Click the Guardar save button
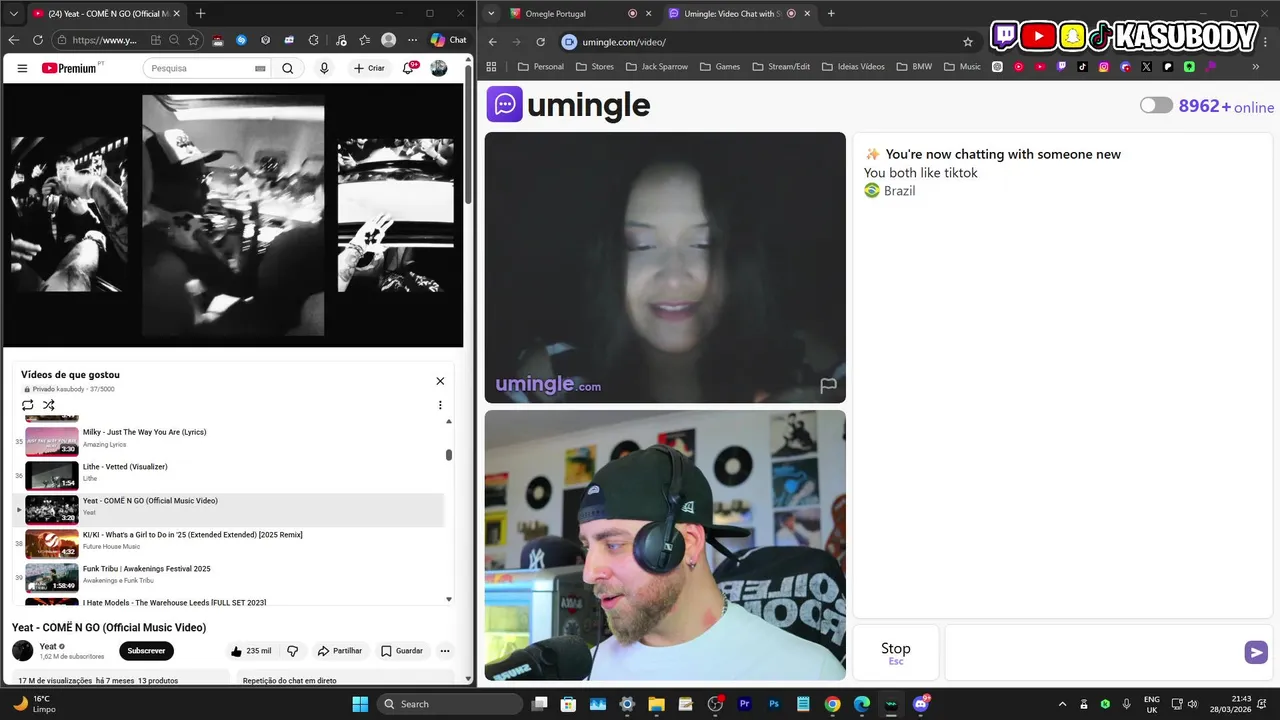 pyautogui.click(x=402, y=651)
